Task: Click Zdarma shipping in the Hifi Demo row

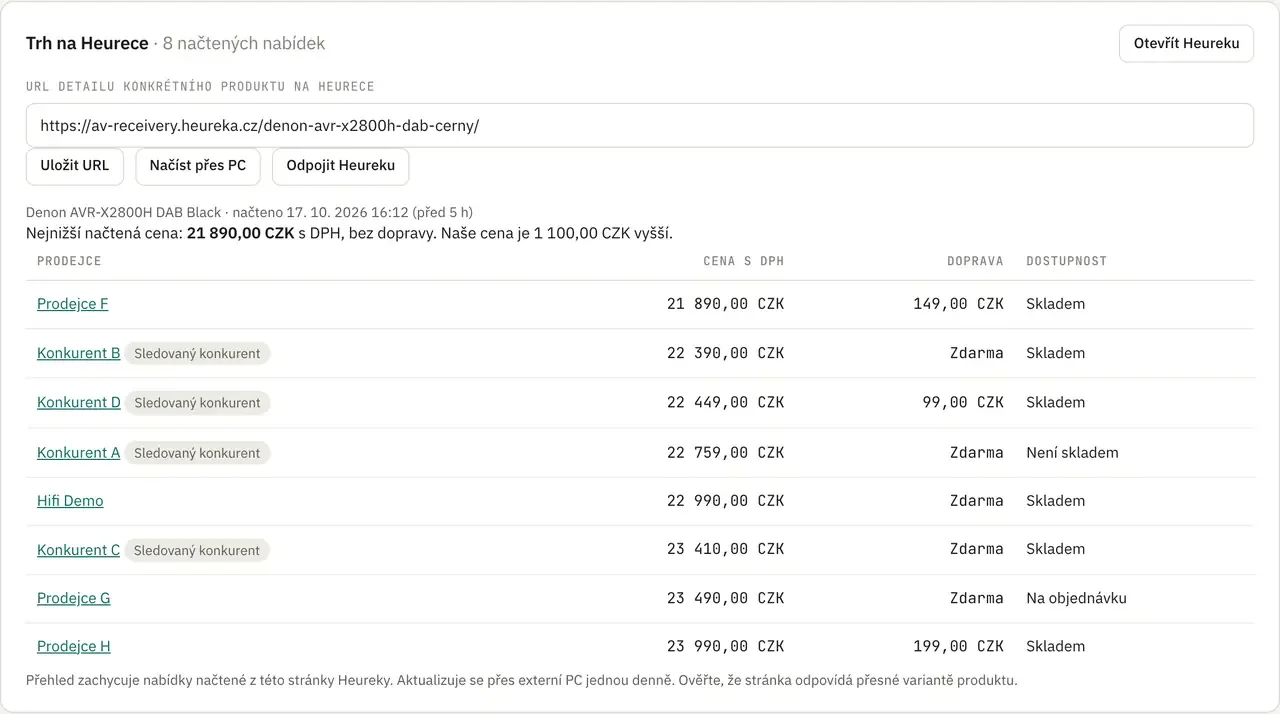Action: pyautogui.click(x=977, y=501)
